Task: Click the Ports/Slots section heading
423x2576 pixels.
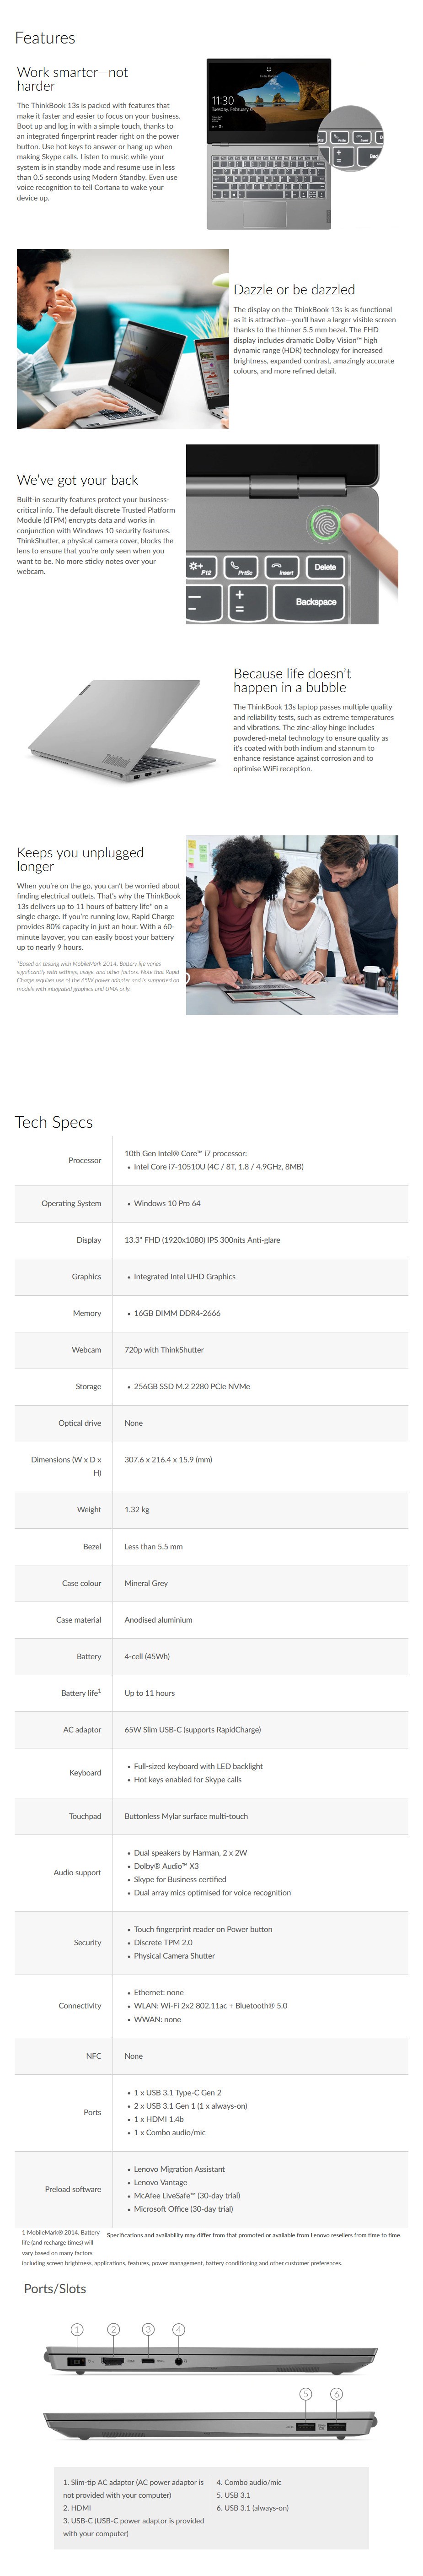Action: [x=55, y=2288]
